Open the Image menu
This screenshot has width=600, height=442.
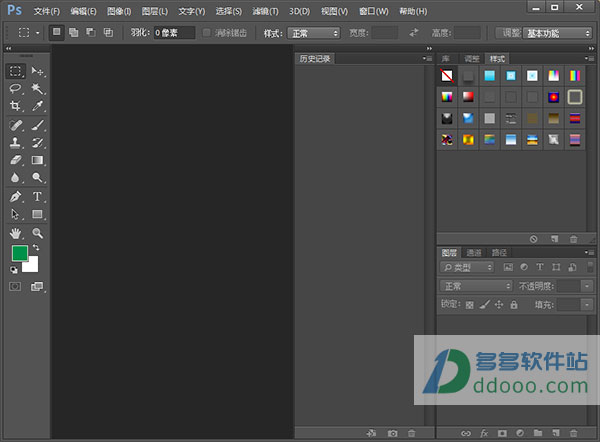pyautogui.click(x=119, y=11)
